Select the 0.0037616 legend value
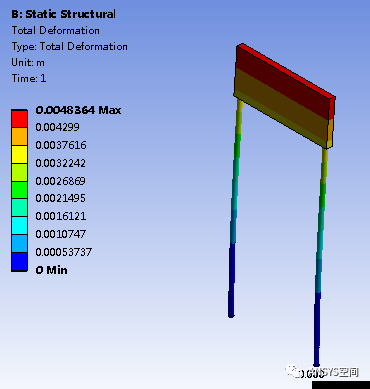The height and width of the screenshot is (389, 370). pos(61,145)
